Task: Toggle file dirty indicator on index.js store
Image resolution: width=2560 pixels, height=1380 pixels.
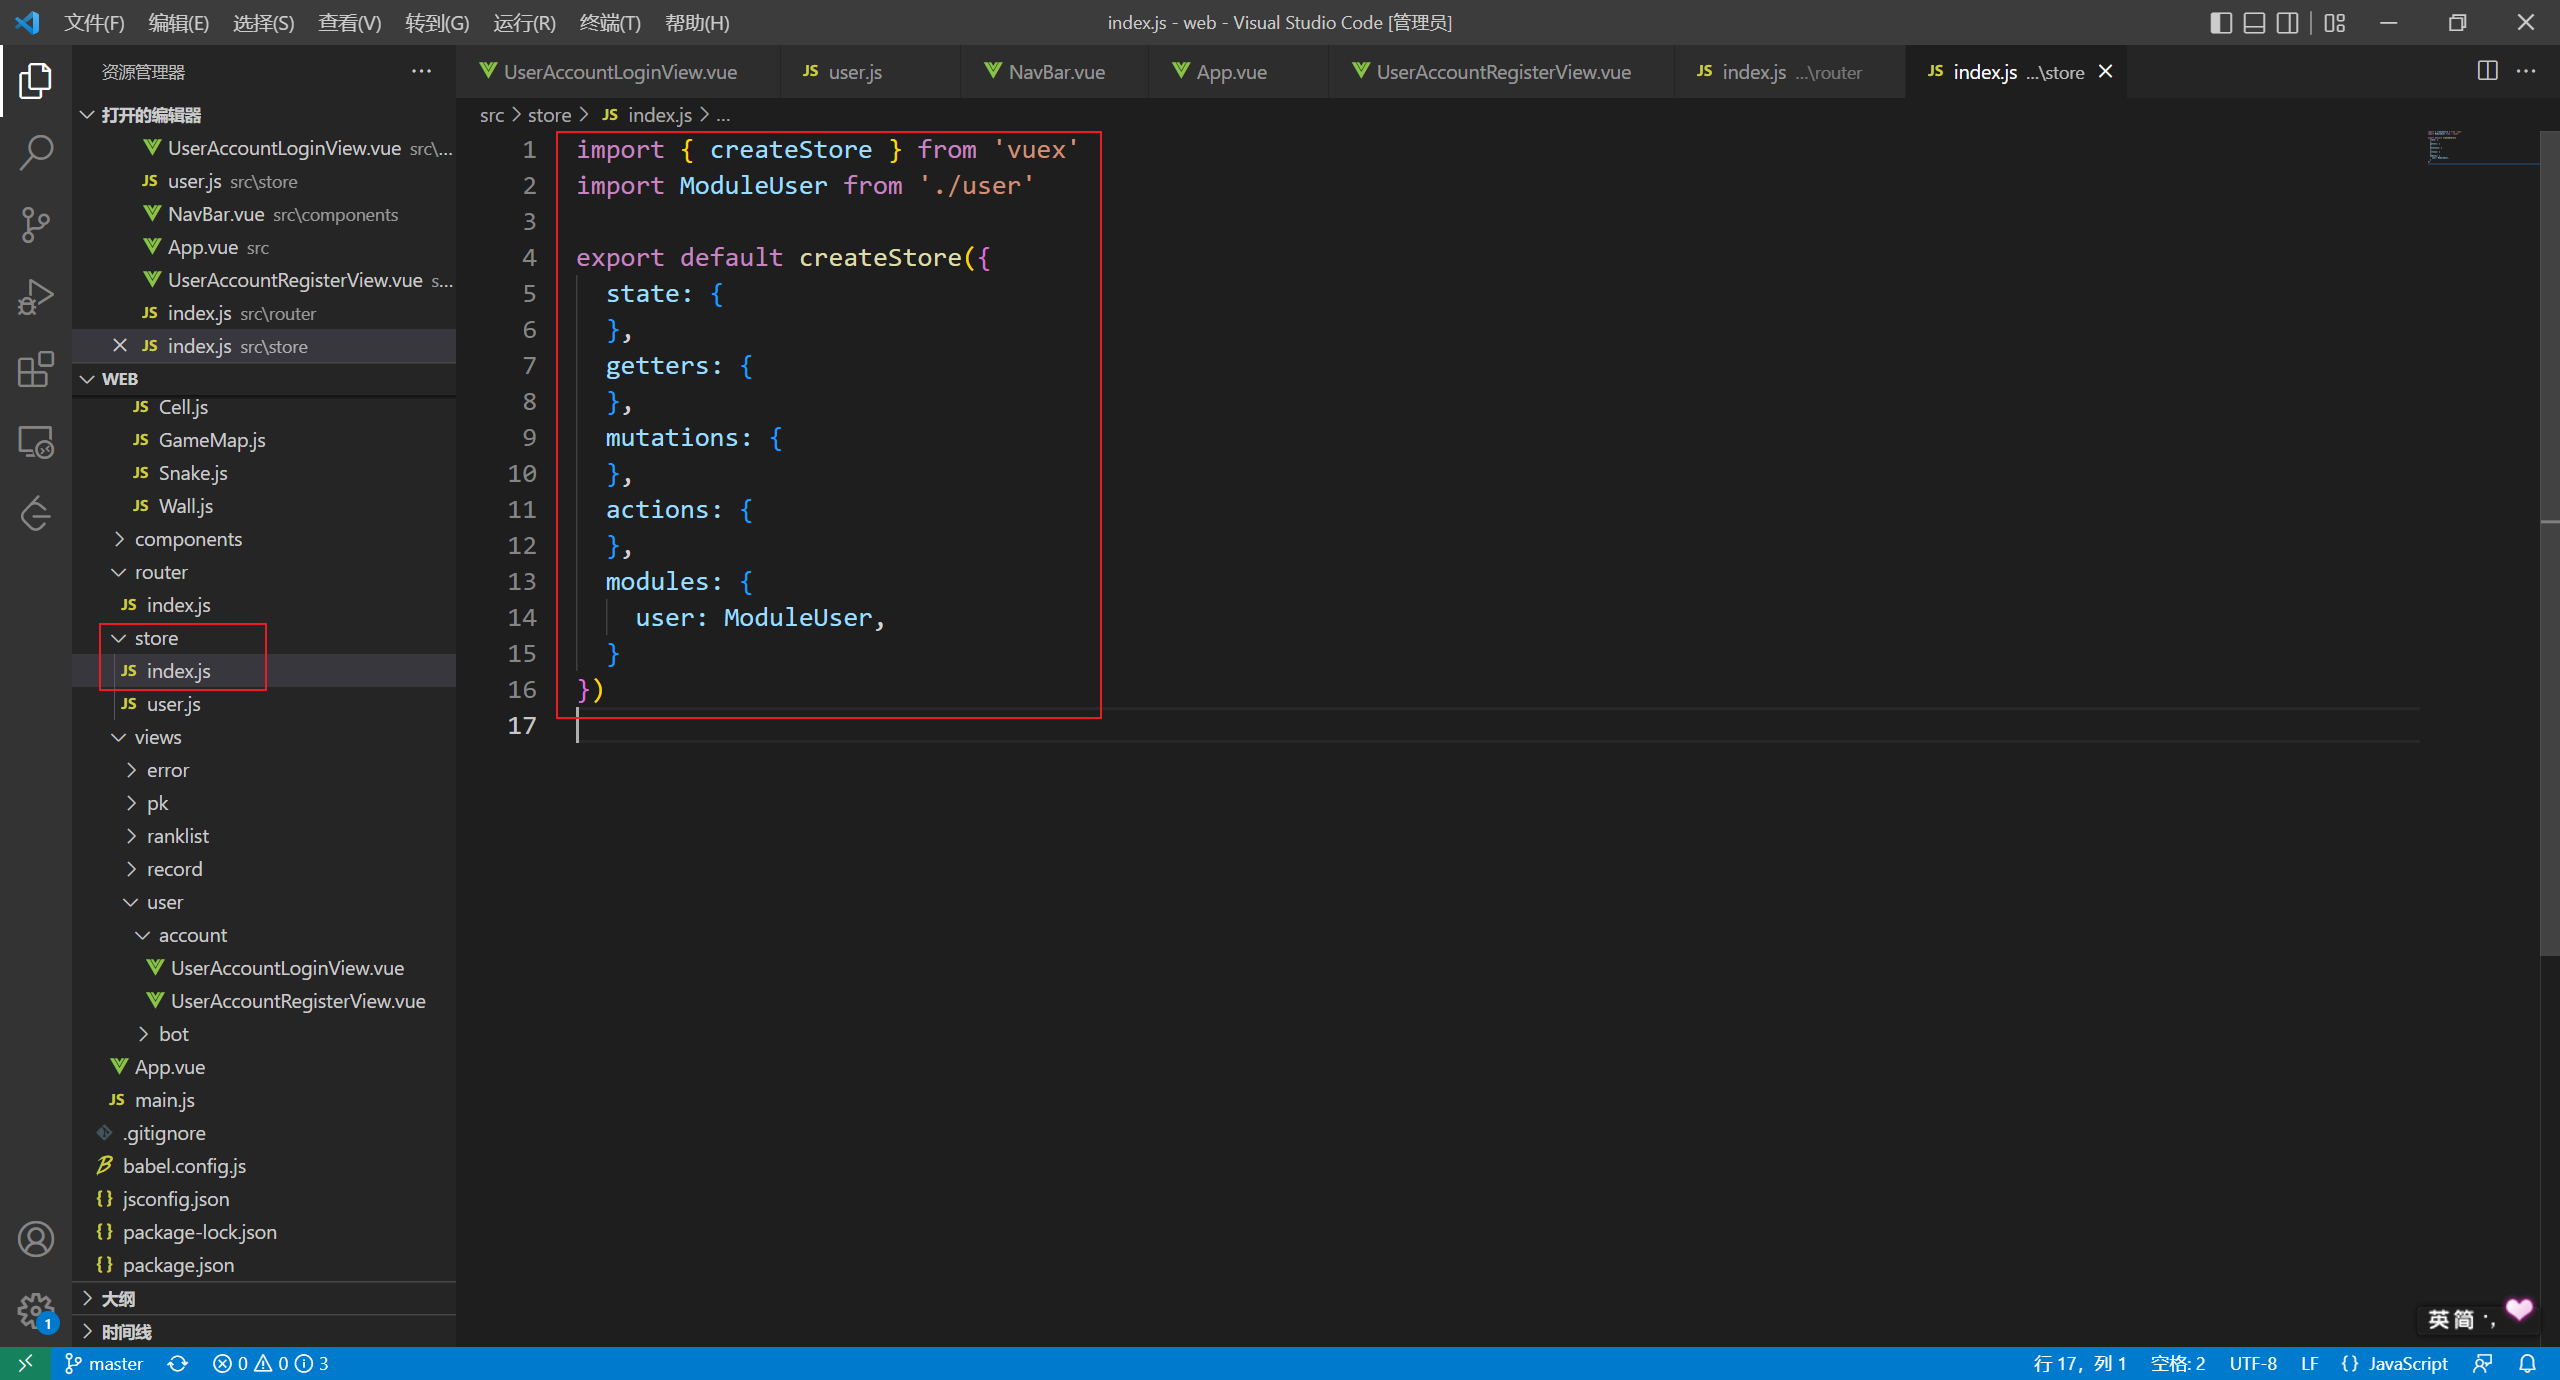Action: pyautogui.click(x=2108, y=71)
